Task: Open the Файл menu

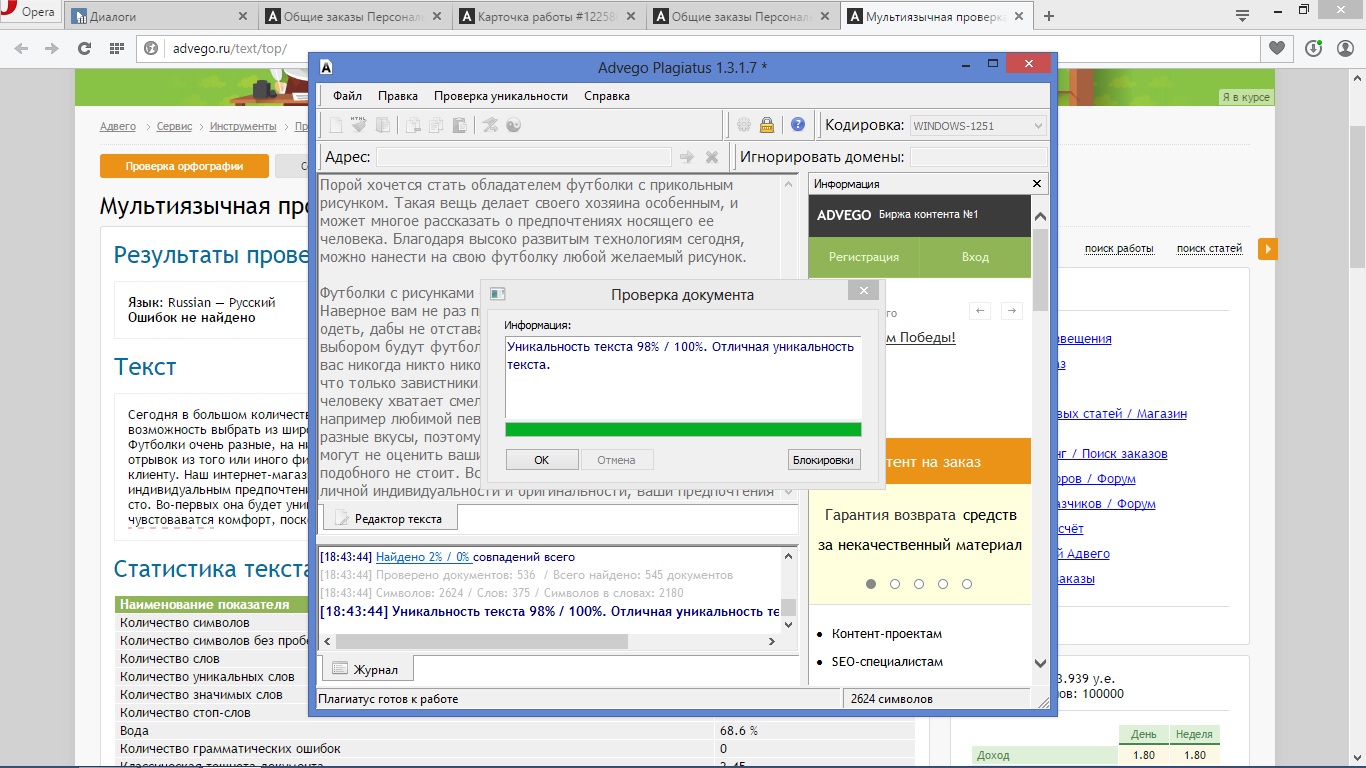Action: pyautogui.click(x=348, y=96)
